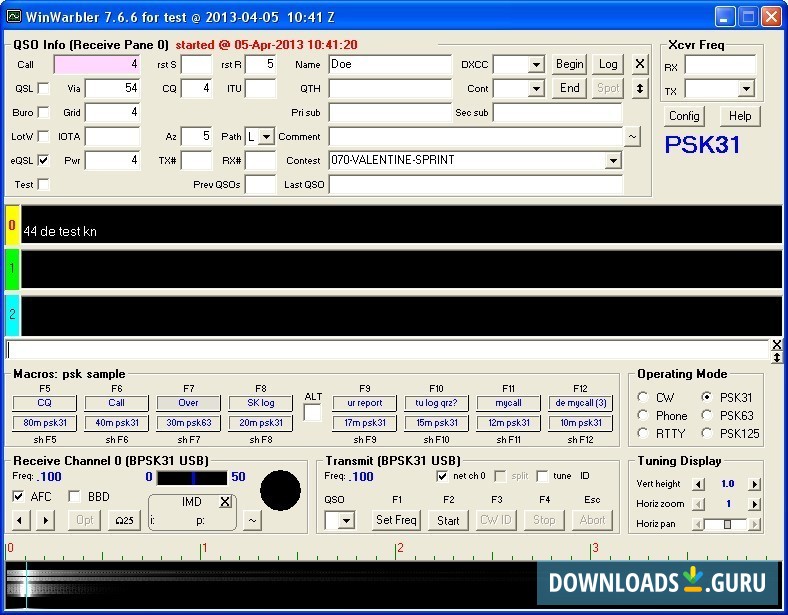Click the left arrow in Receive Channel panel
788x615 pixels.
pos(21,520)
